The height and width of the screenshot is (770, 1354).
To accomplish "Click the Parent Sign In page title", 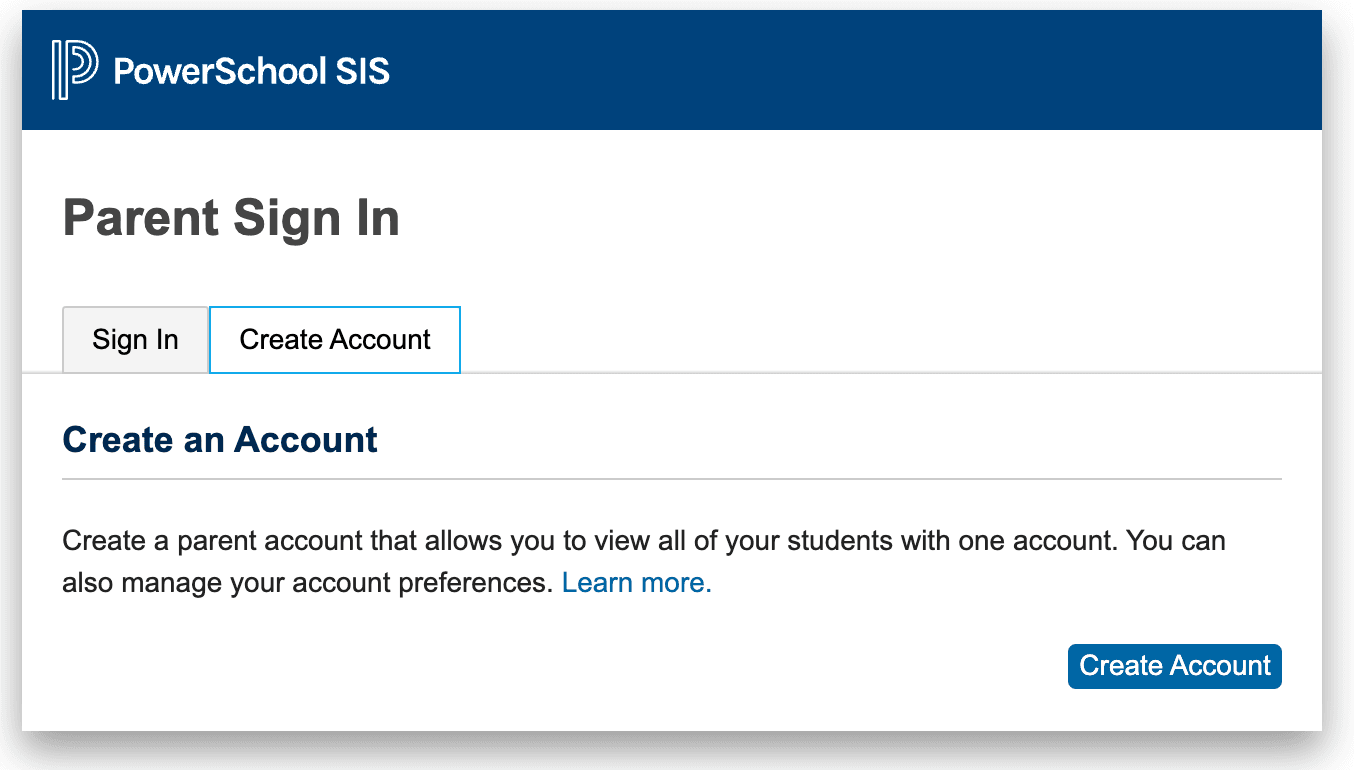I will click(231, 217).
